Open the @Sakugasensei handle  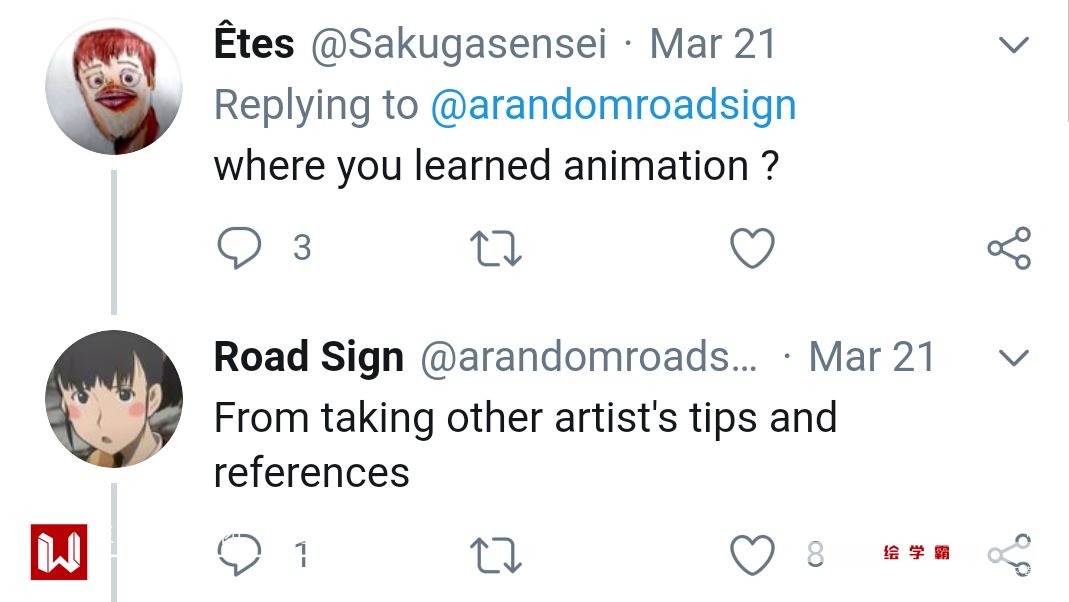pos(459,45)
